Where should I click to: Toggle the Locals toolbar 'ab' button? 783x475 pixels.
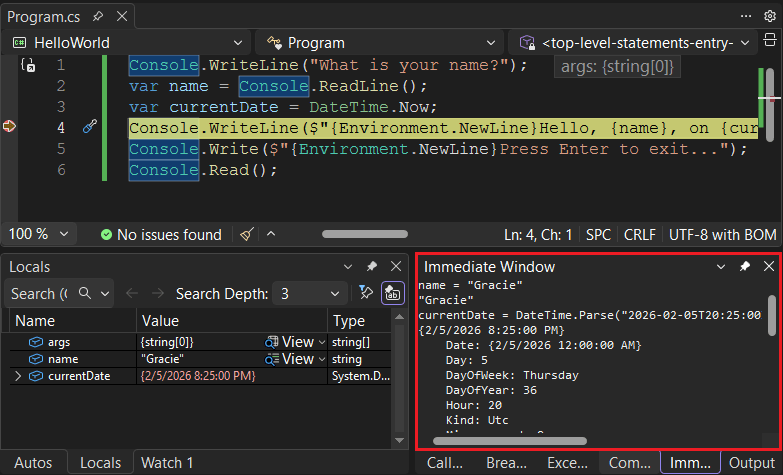click(x=392, y=293)
